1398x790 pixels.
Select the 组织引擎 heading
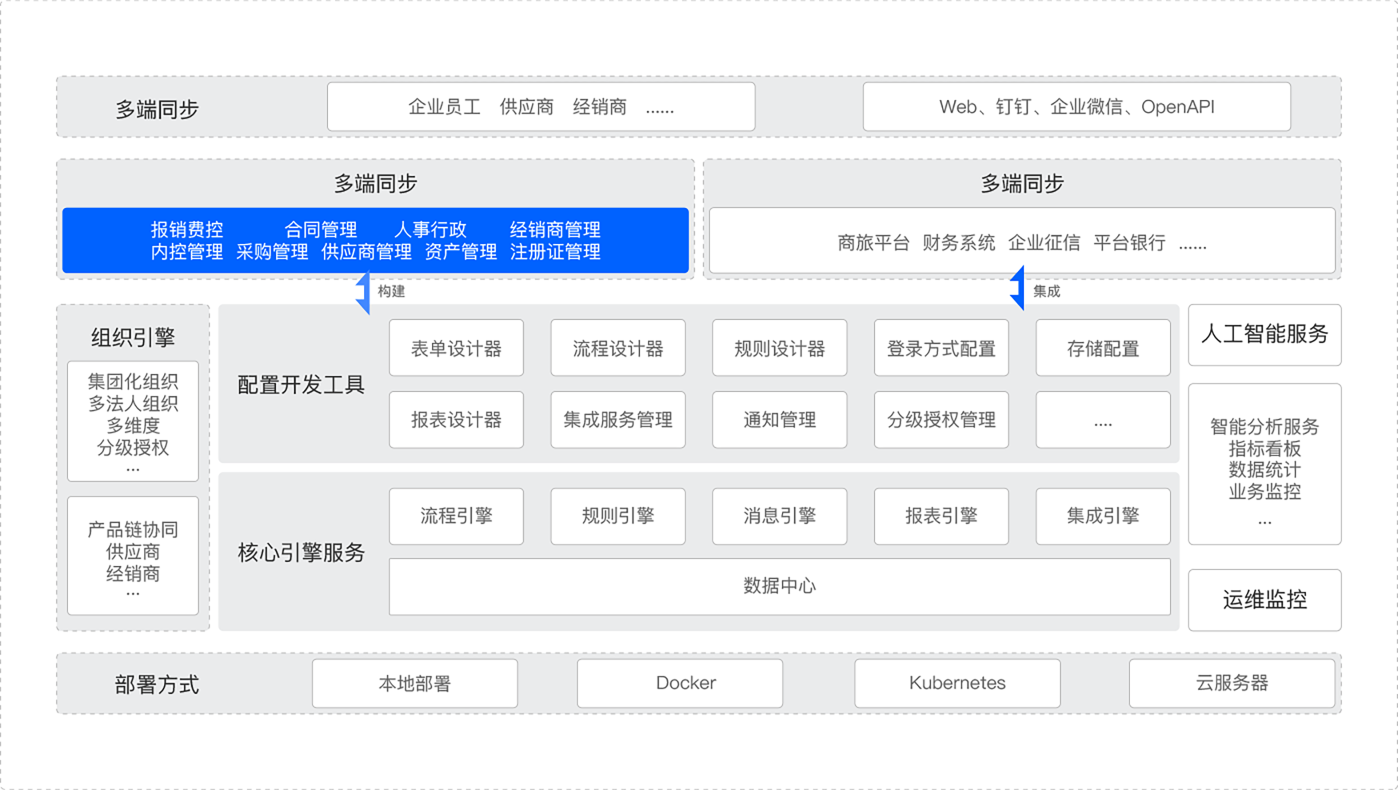pos(133,338)
